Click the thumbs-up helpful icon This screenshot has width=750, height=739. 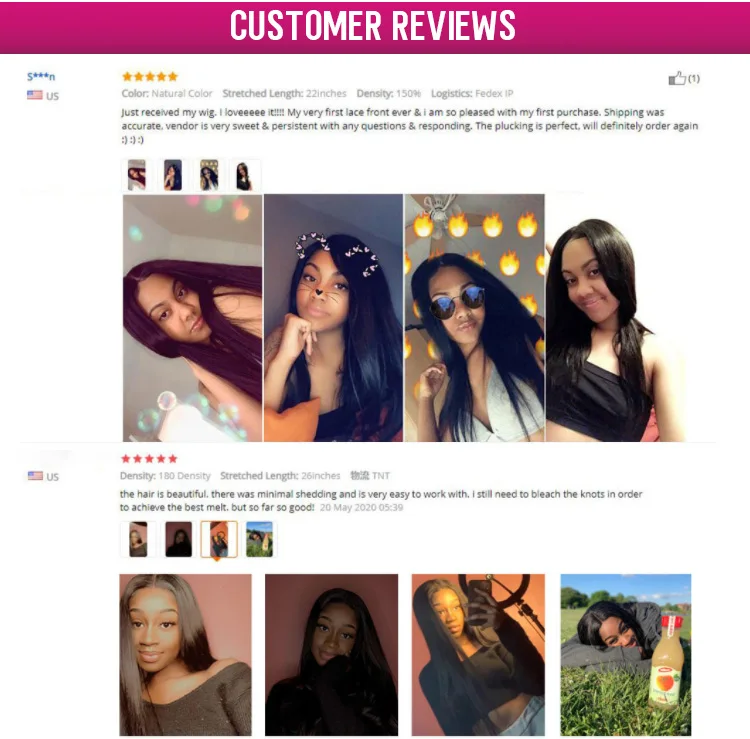click(x=677, y=78)
